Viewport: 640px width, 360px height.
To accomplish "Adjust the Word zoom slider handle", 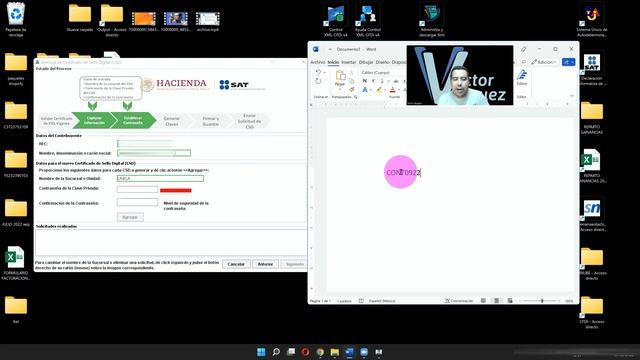I will click(542, 301).
